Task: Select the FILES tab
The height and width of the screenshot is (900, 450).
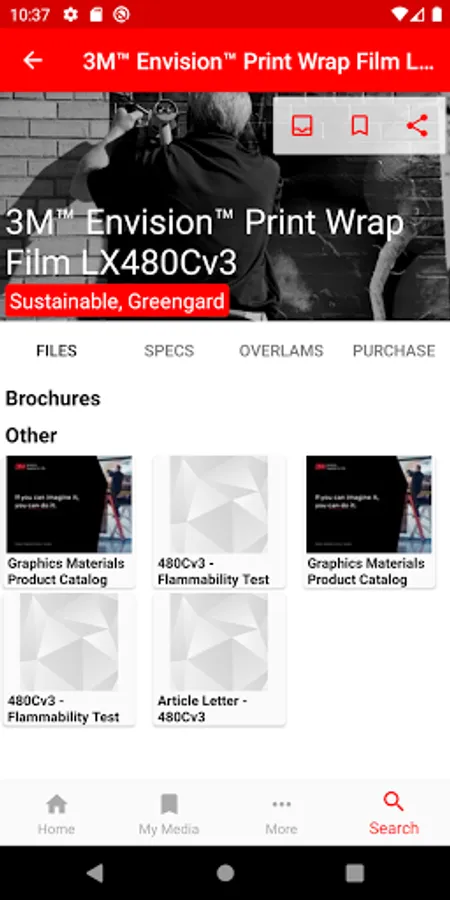Action: point(56,351)
